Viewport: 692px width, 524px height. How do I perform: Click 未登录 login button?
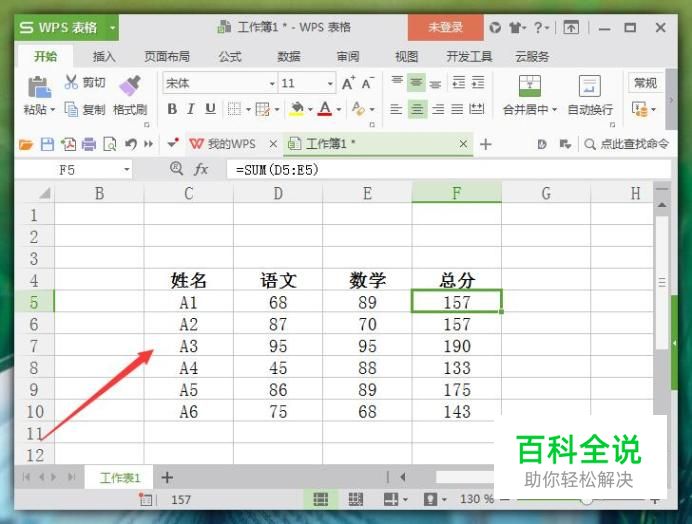(x=445, y=27)
